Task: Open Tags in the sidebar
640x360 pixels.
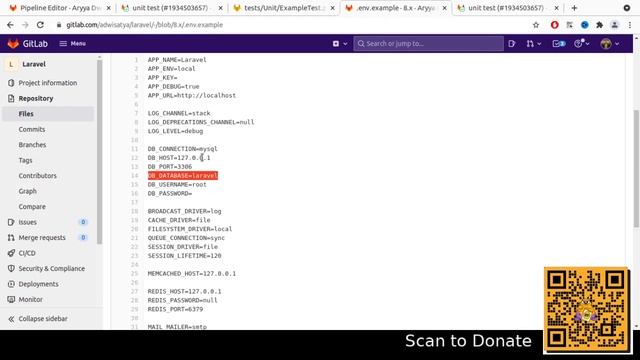Action: [x=25, y=160]
